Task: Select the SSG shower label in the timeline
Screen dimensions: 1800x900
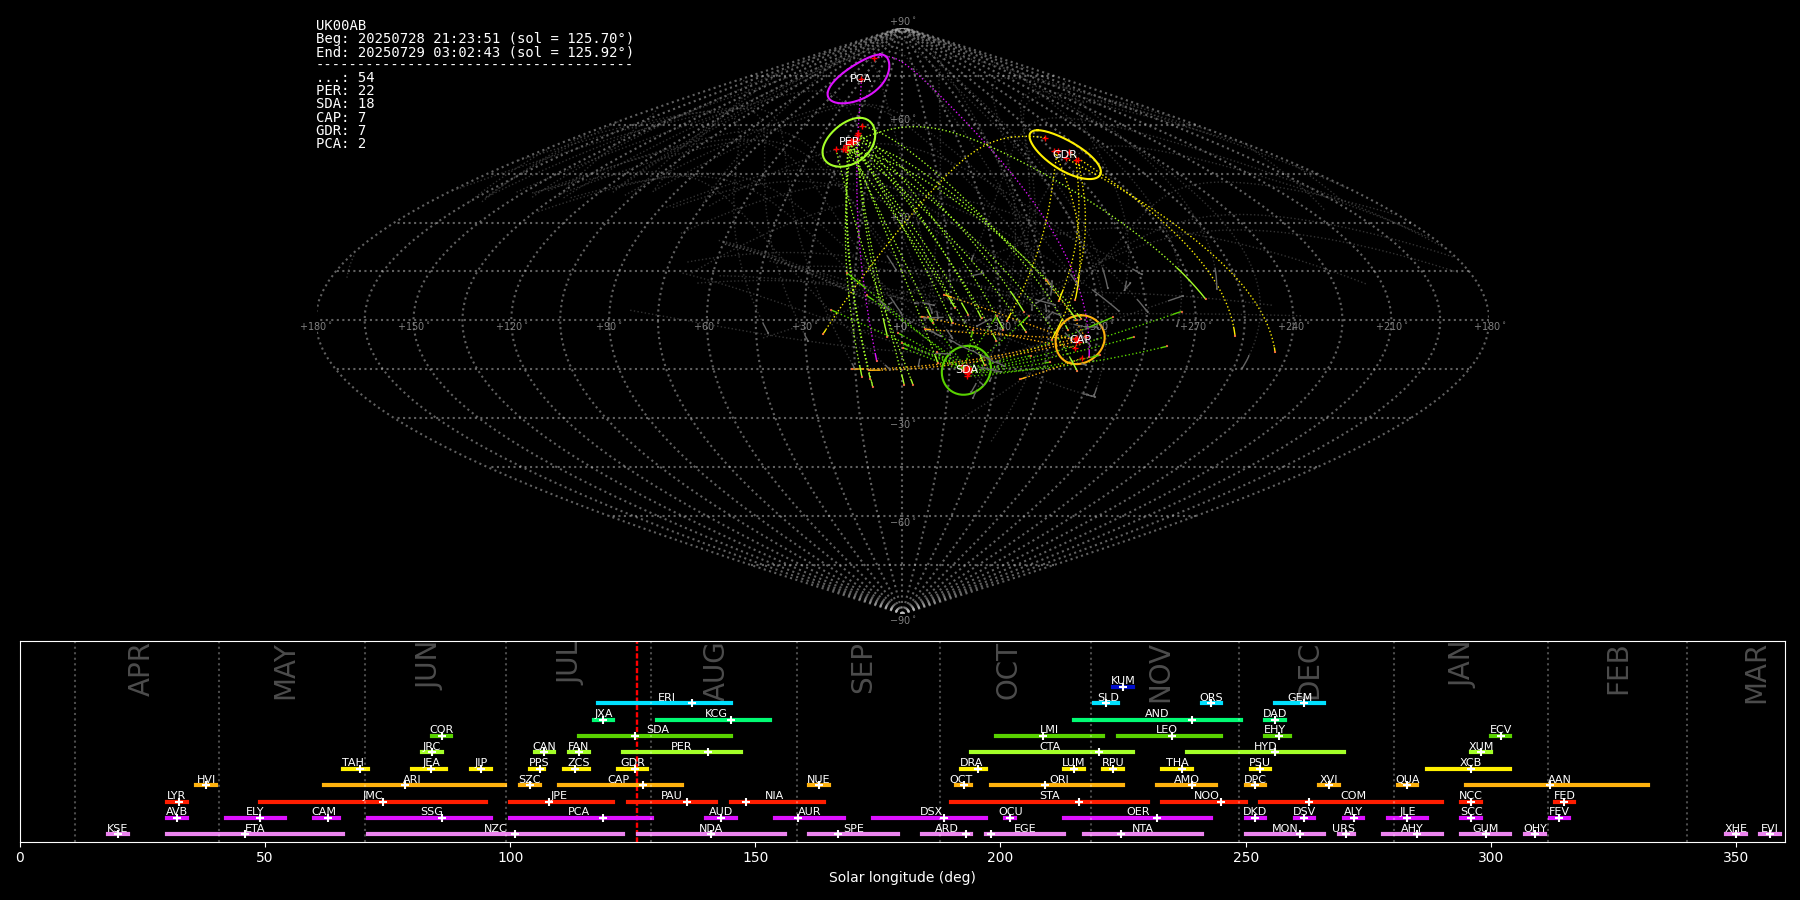Action: point(432,812)
